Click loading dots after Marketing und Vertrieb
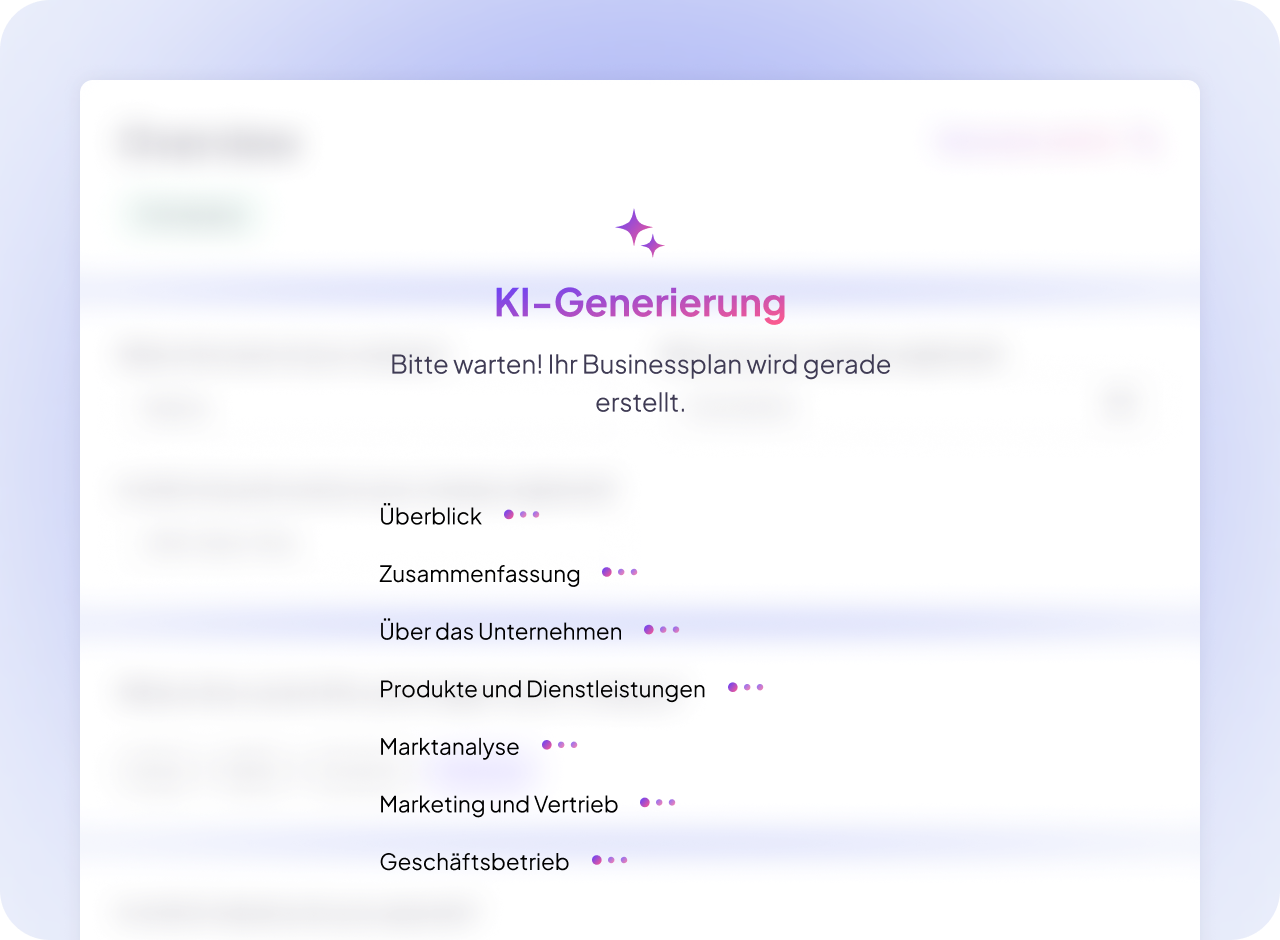Viewport: 1280px width, 940px height. 658,802
